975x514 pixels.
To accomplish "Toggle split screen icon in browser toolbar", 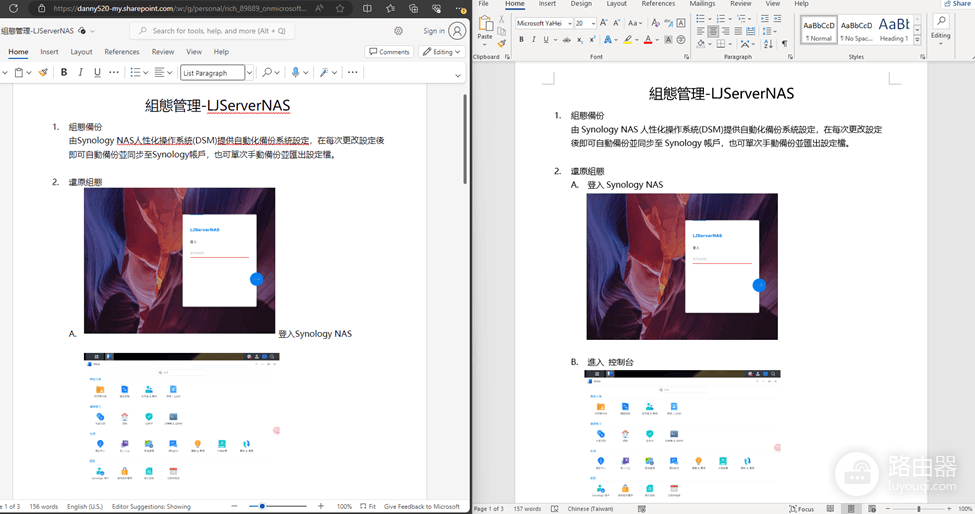I will coord(367,9).
